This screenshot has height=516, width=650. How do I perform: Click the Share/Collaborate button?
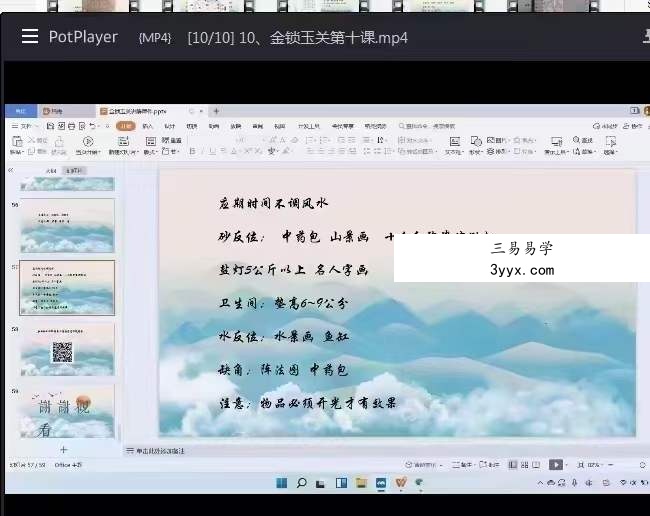point(634,126)
